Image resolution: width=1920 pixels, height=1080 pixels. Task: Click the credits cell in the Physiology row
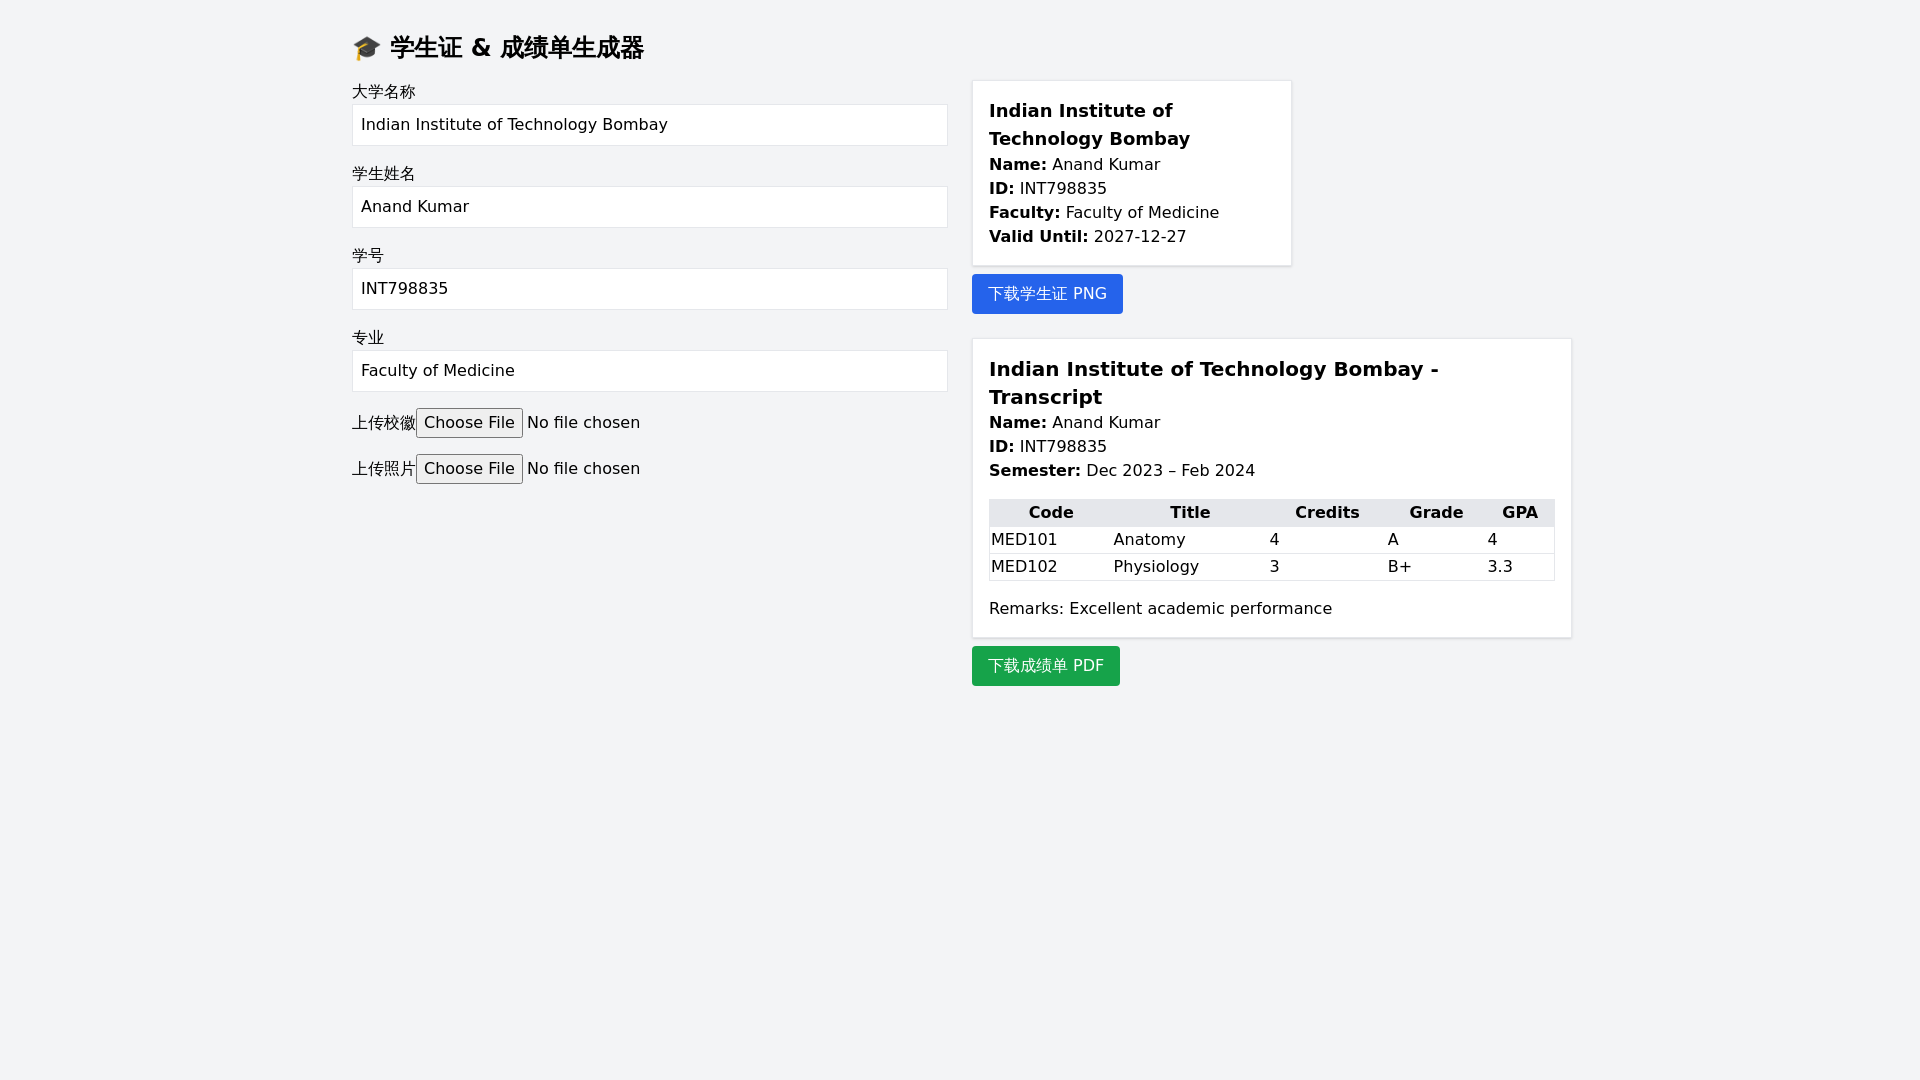[x=1327, y=567]
